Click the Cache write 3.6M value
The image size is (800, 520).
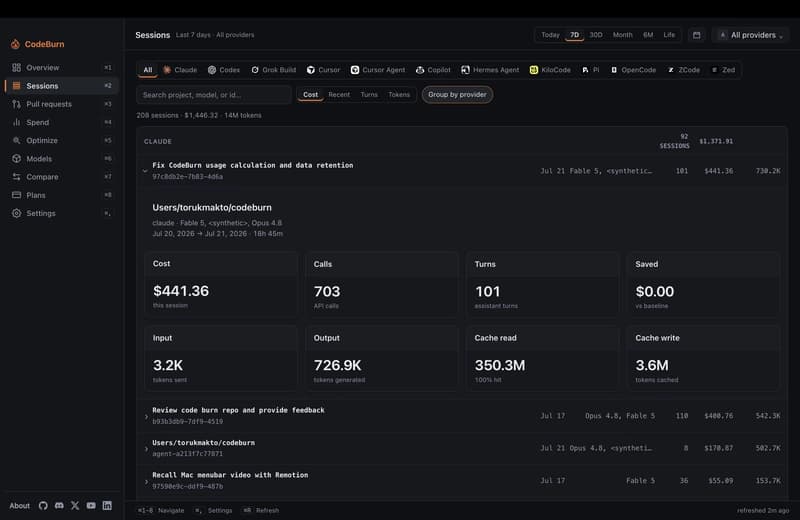point(652,365)
